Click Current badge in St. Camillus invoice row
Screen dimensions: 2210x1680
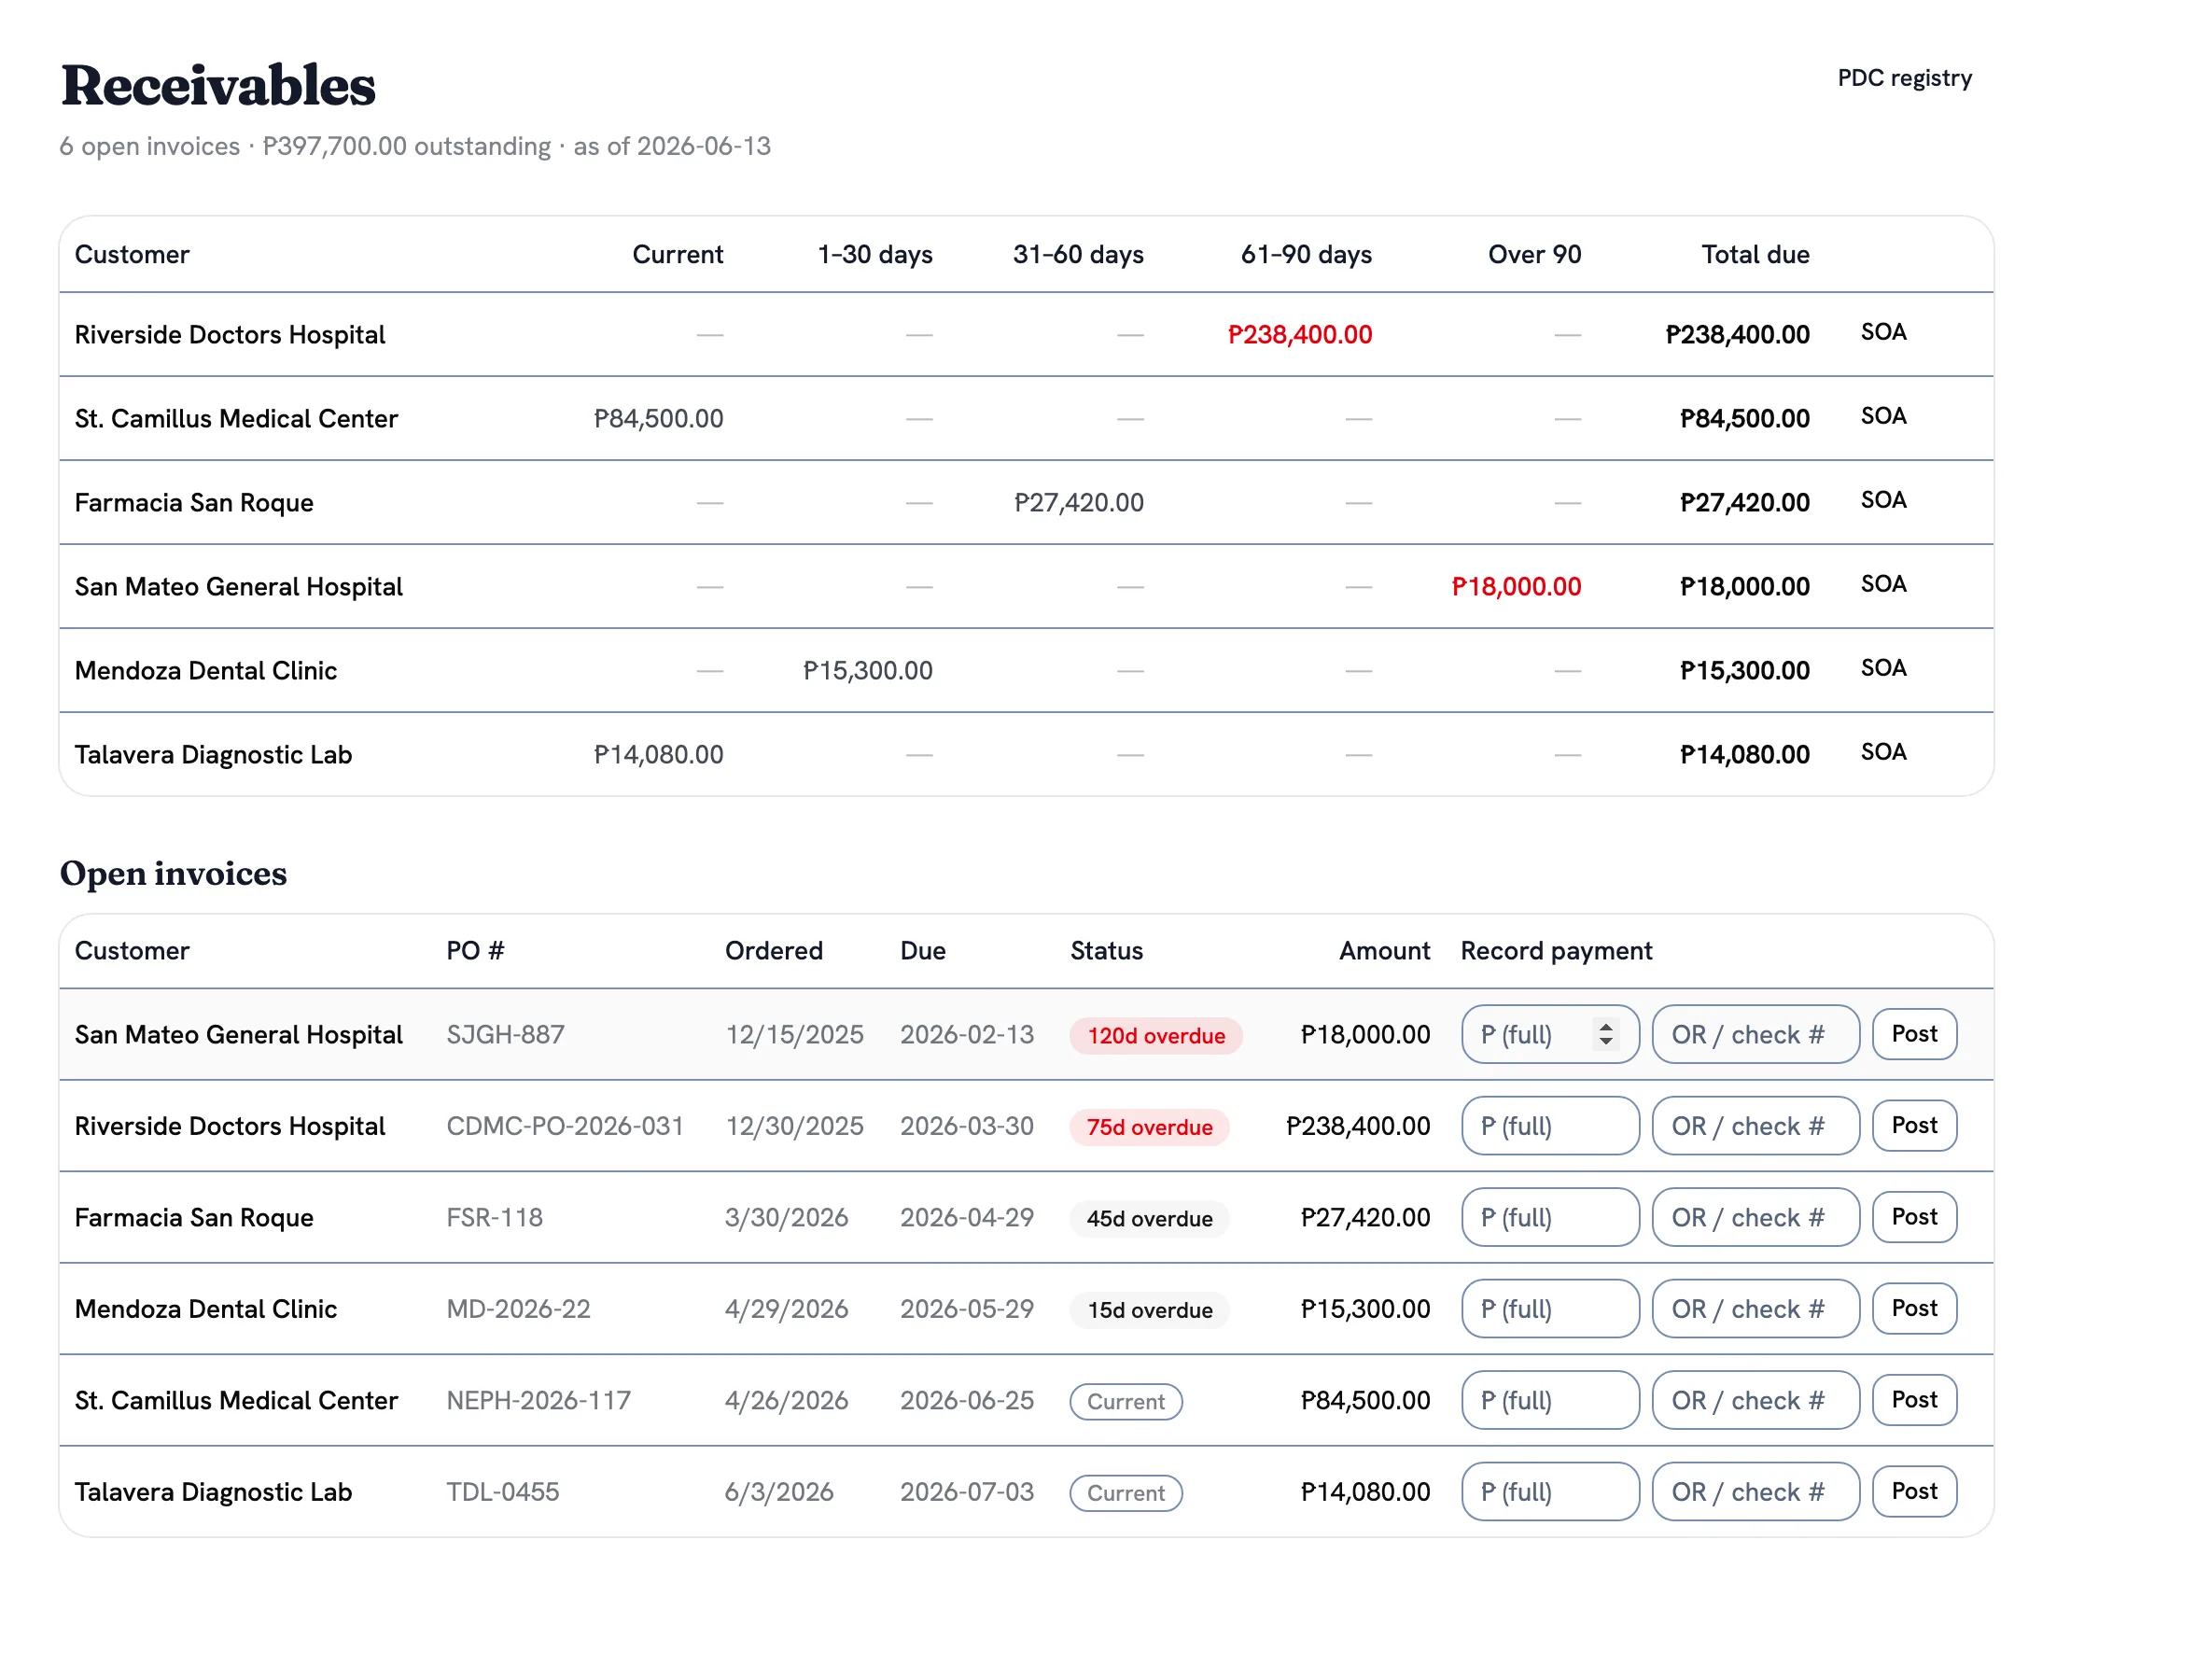click(1125, 1401)
